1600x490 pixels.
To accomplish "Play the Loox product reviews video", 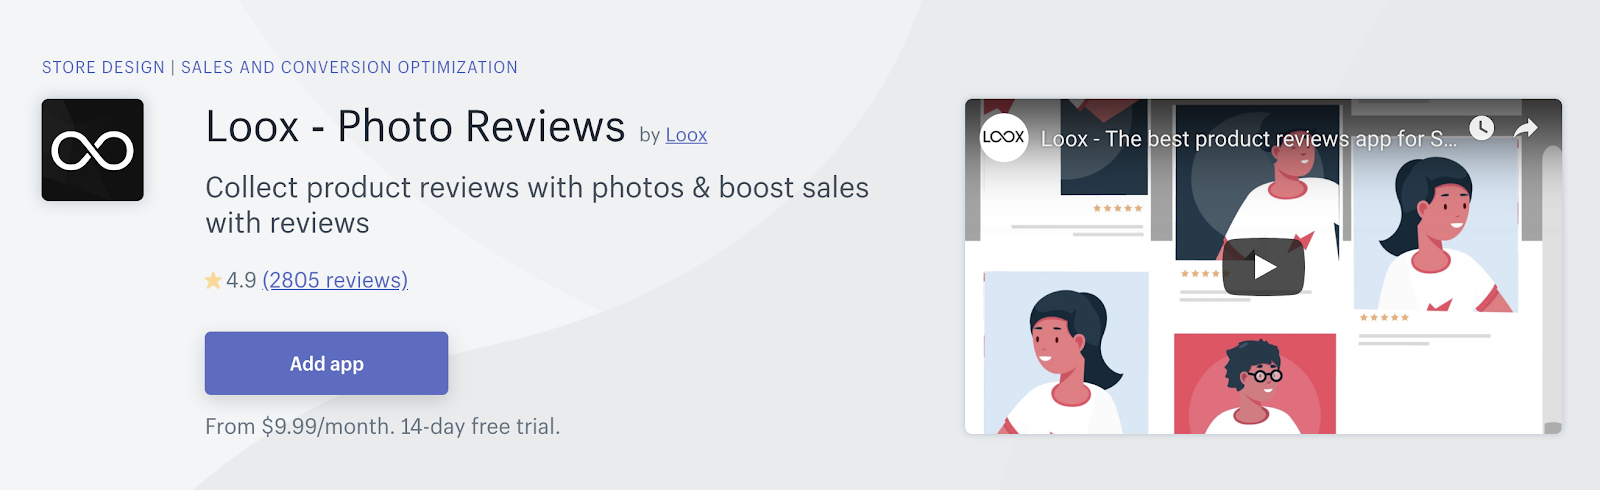I will pyautogui.click(x=1264, y=267).
